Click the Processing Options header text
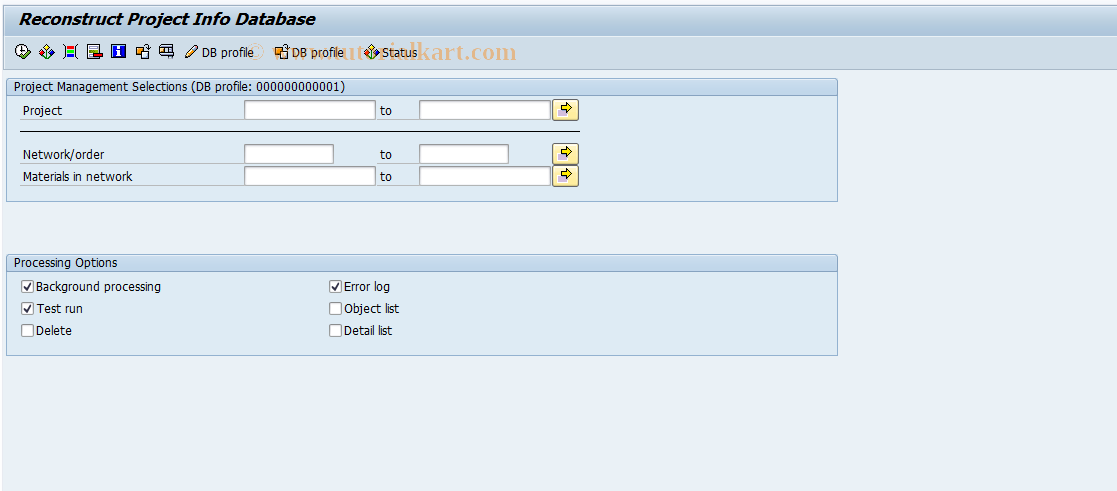The width and height of the screenshot is (1117, 491). point(66,262)
